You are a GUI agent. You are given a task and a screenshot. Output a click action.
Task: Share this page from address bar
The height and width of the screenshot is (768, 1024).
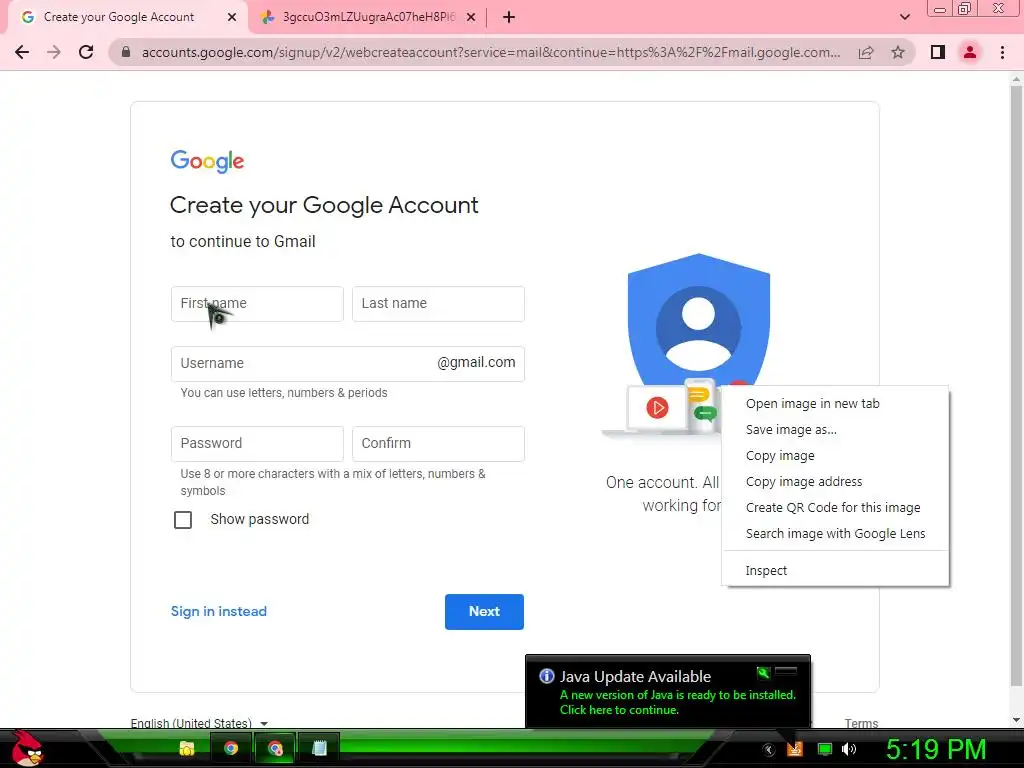(x=866, y=52)
